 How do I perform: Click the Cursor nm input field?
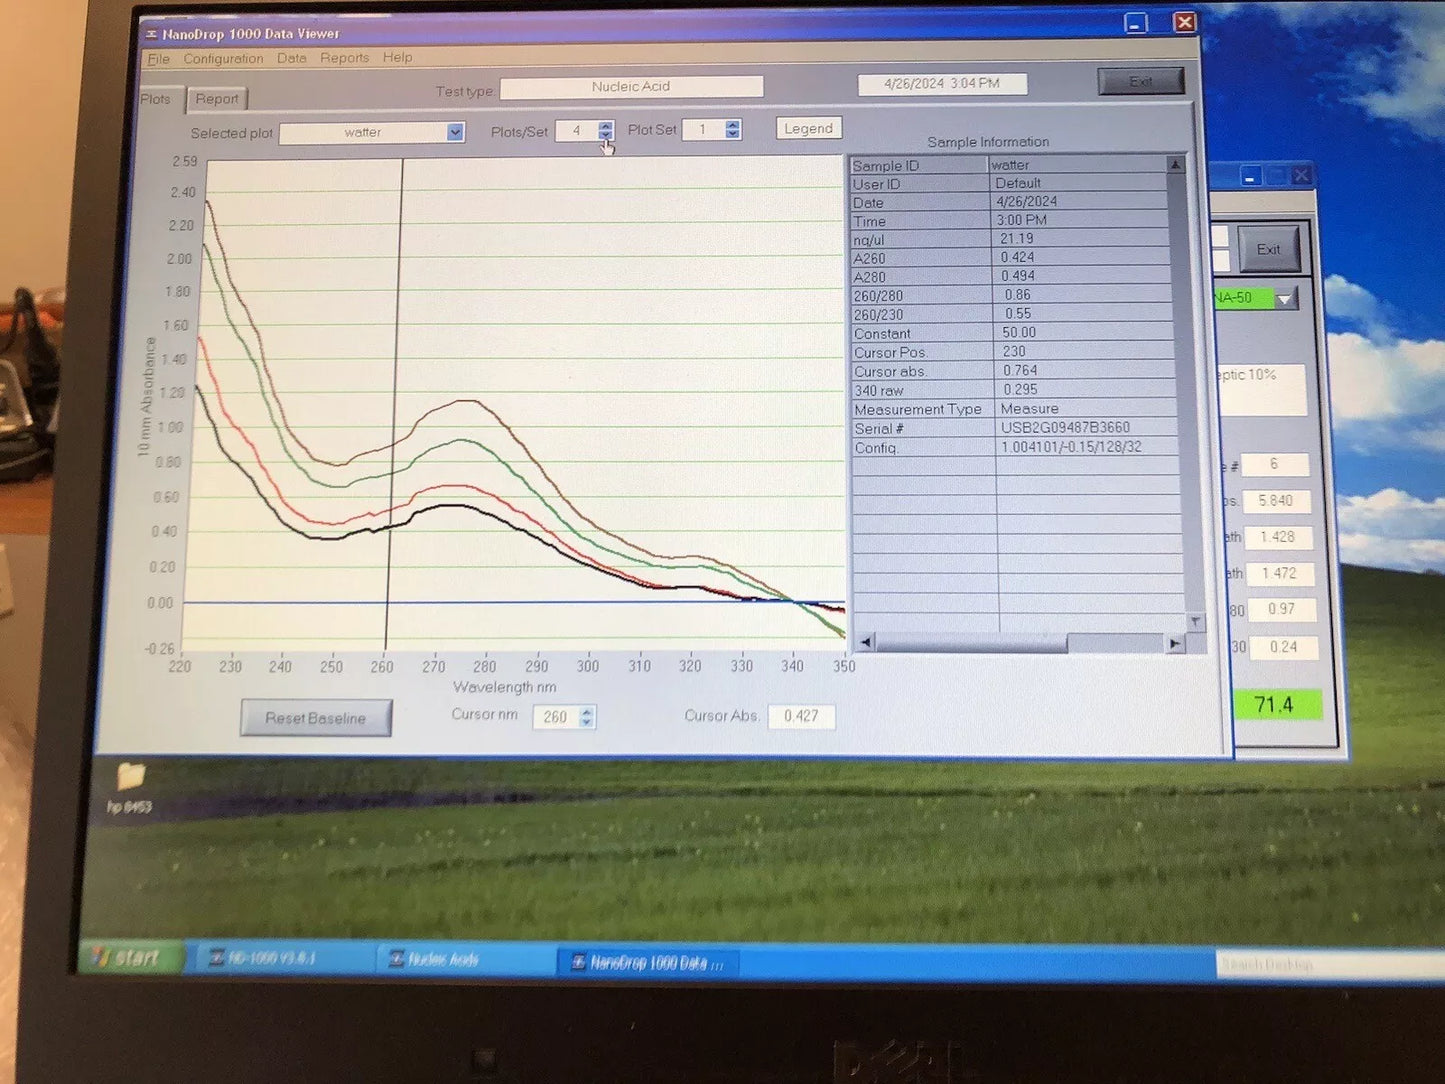pyautogui.click(x=554, y=717)
